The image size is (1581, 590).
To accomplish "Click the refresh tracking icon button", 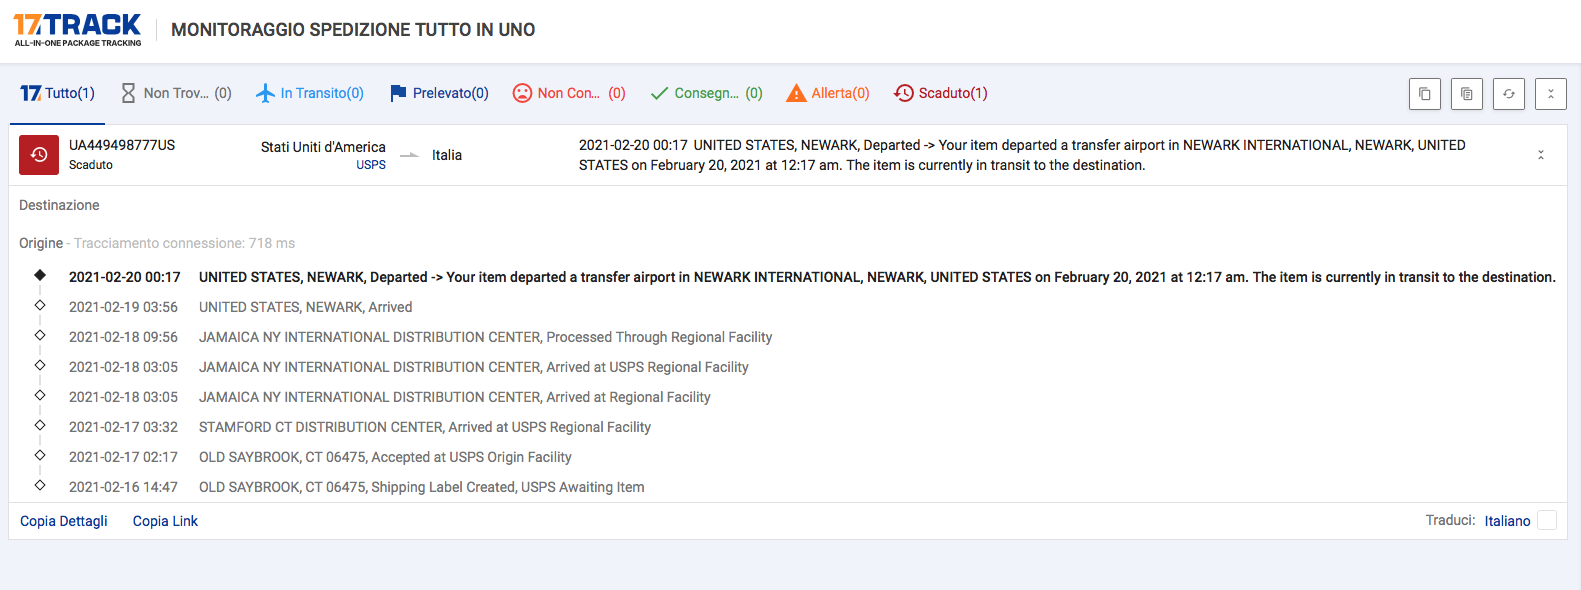I will click(1508, 94).
